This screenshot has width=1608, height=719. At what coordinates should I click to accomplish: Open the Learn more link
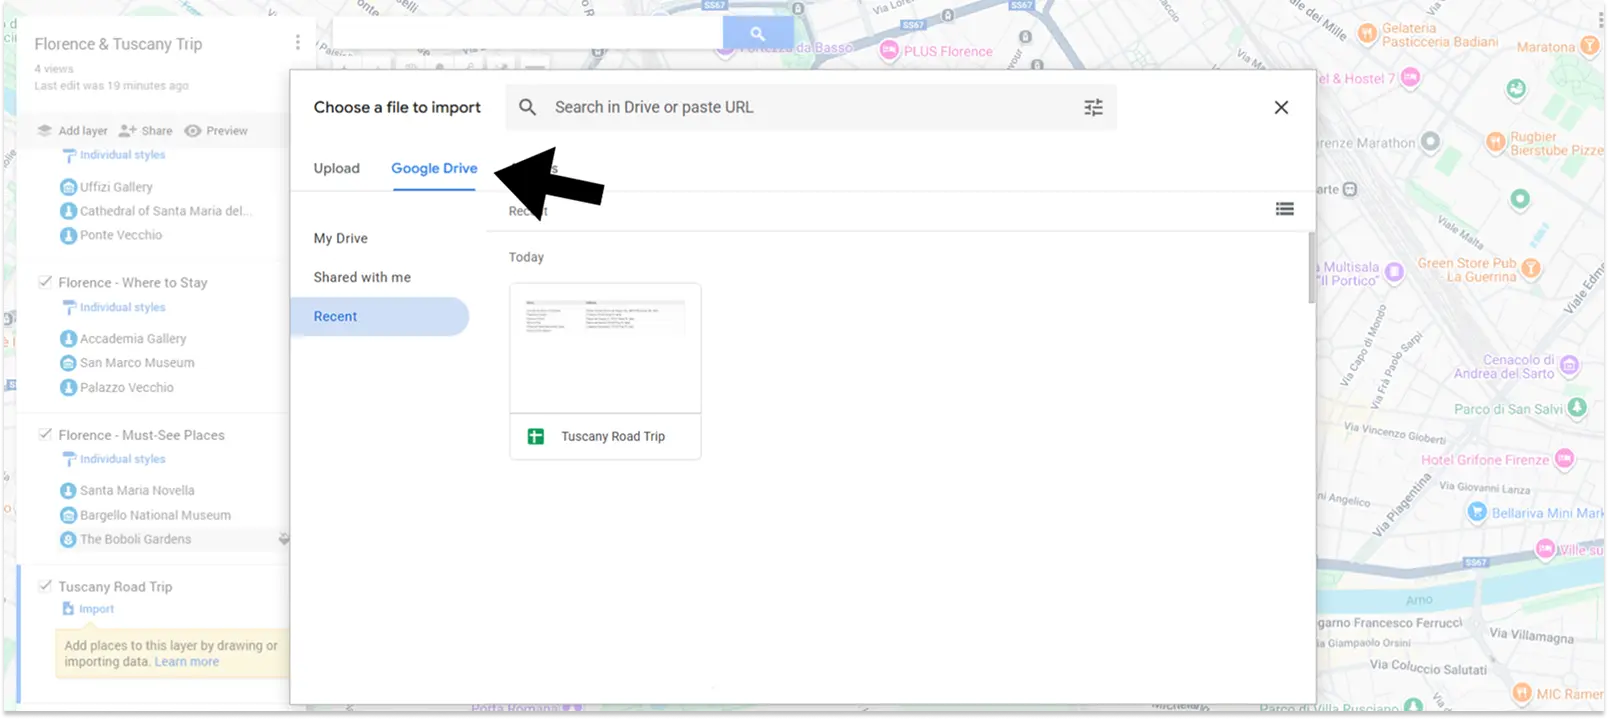(186, 662)
